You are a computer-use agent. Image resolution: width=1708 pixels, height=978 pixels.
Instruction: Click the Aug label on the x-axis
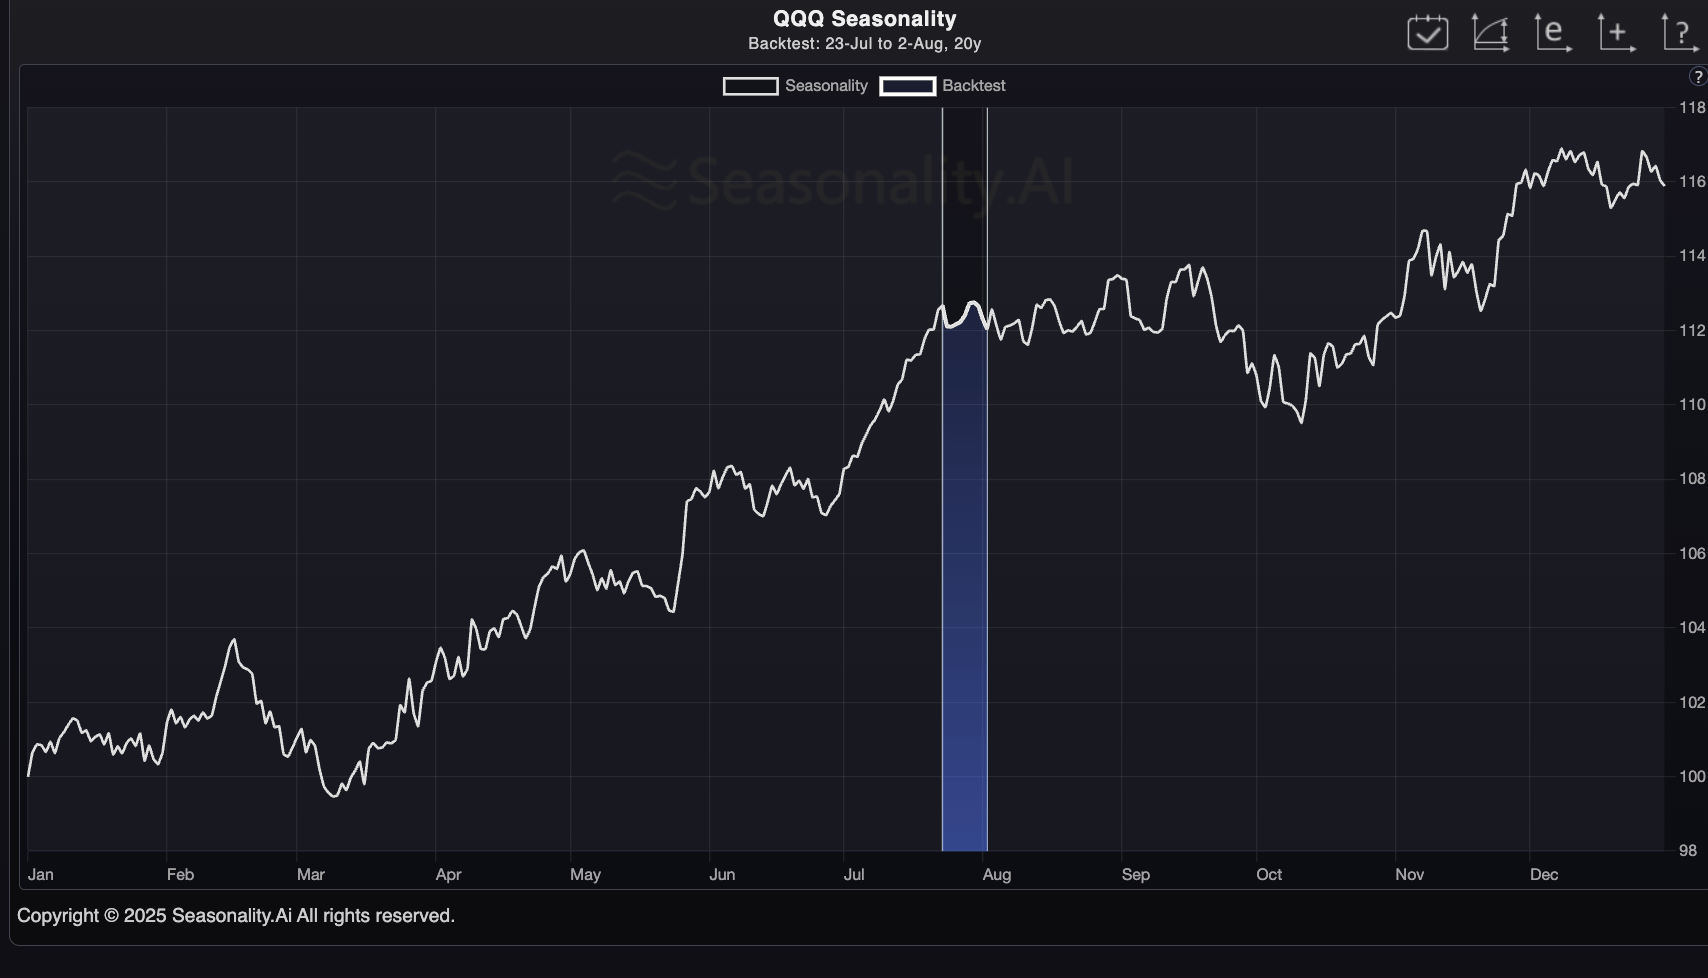pyautogui.click(x=997, y=875)
